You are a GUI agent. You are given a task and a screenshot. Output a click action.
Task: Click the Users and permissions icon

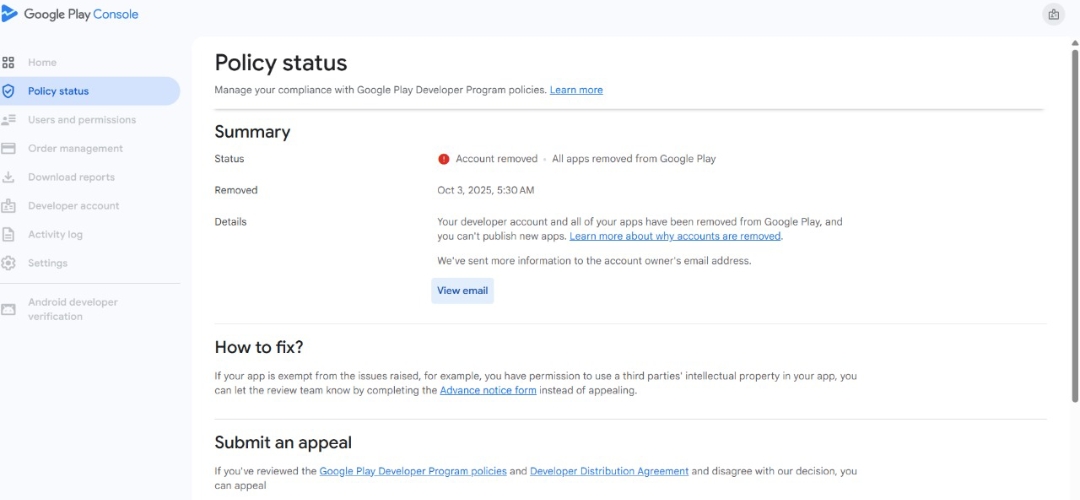coord(9,120)
